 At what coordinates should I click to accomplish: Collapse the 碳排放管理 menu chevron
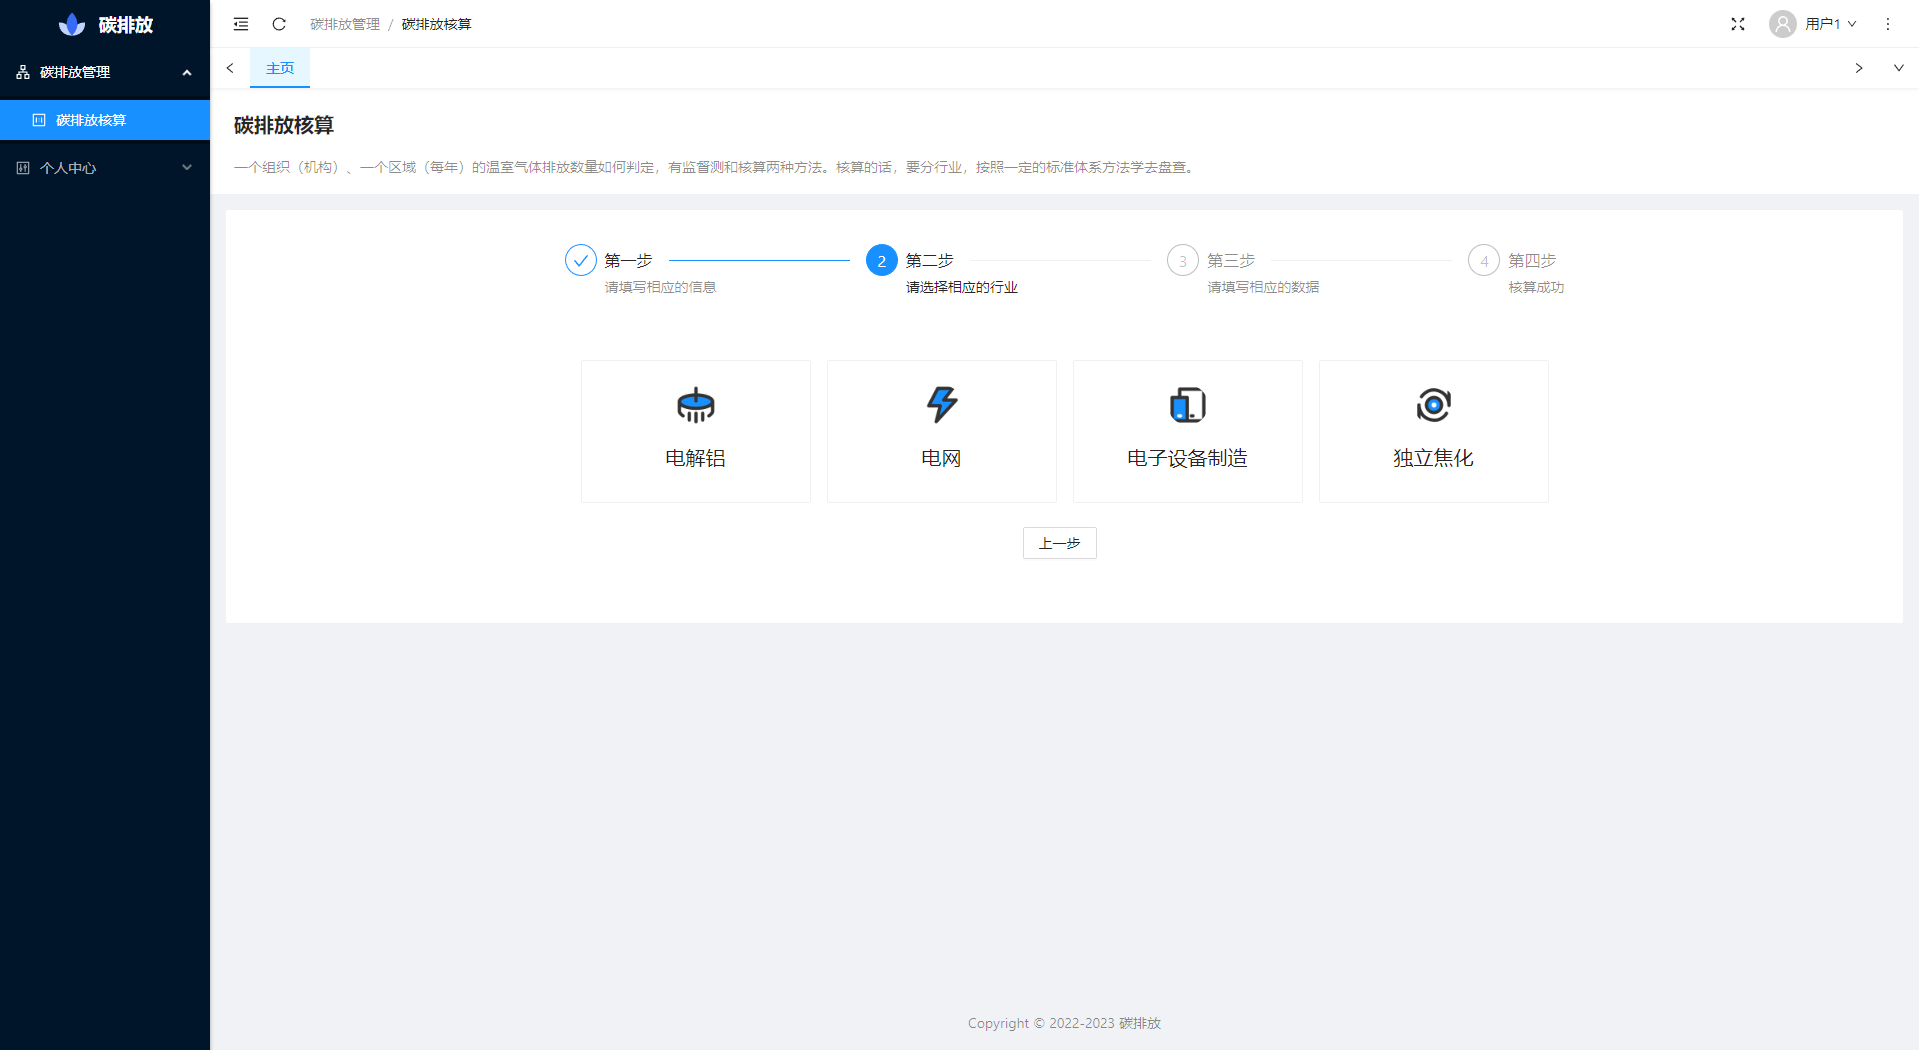pos(187,72)
